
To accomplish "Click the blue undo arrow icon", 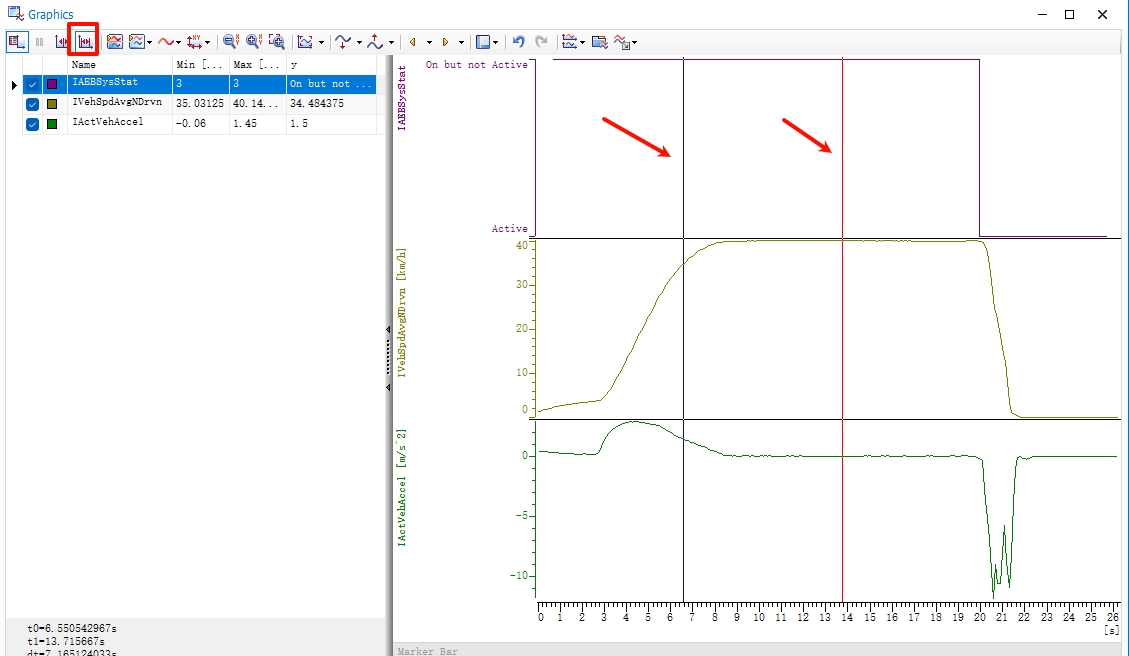I will (518, 42).
